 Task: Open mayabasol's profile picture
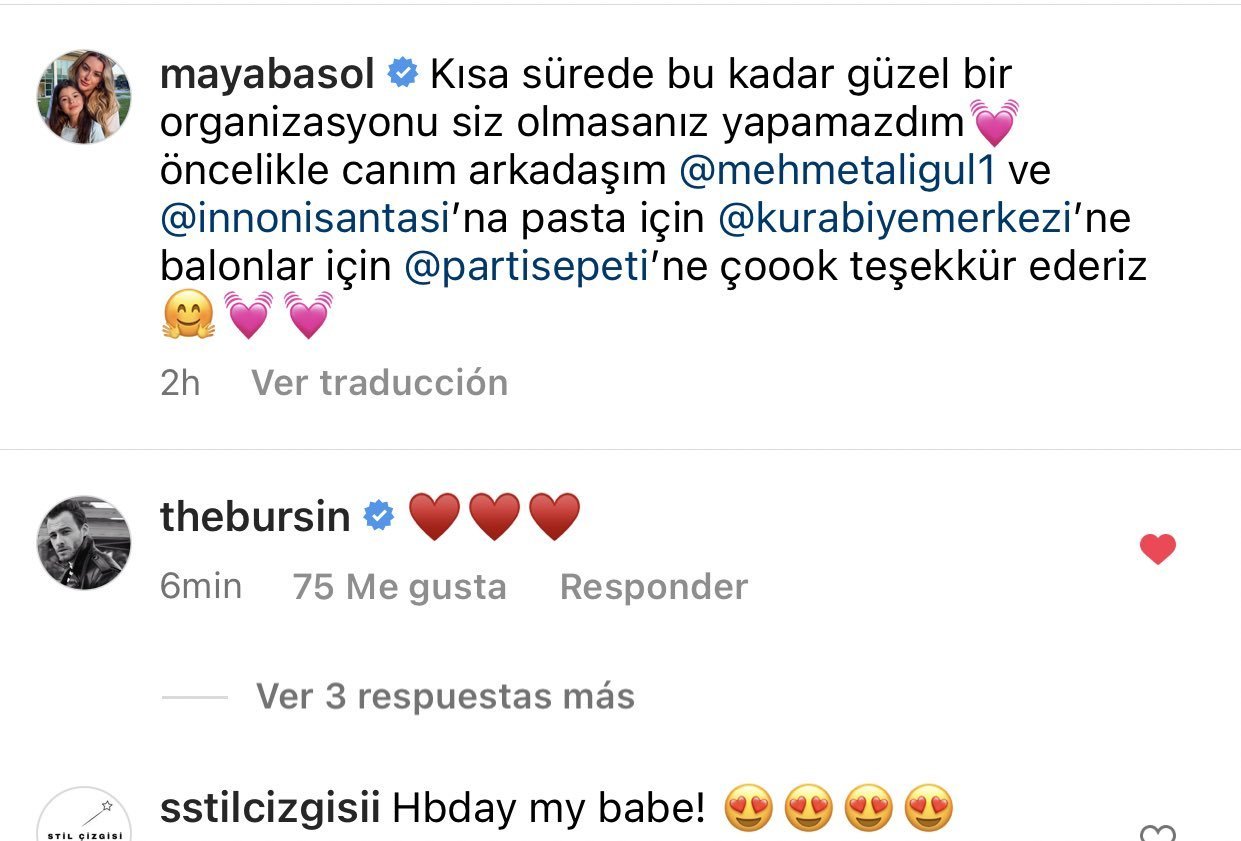[84, 97]
